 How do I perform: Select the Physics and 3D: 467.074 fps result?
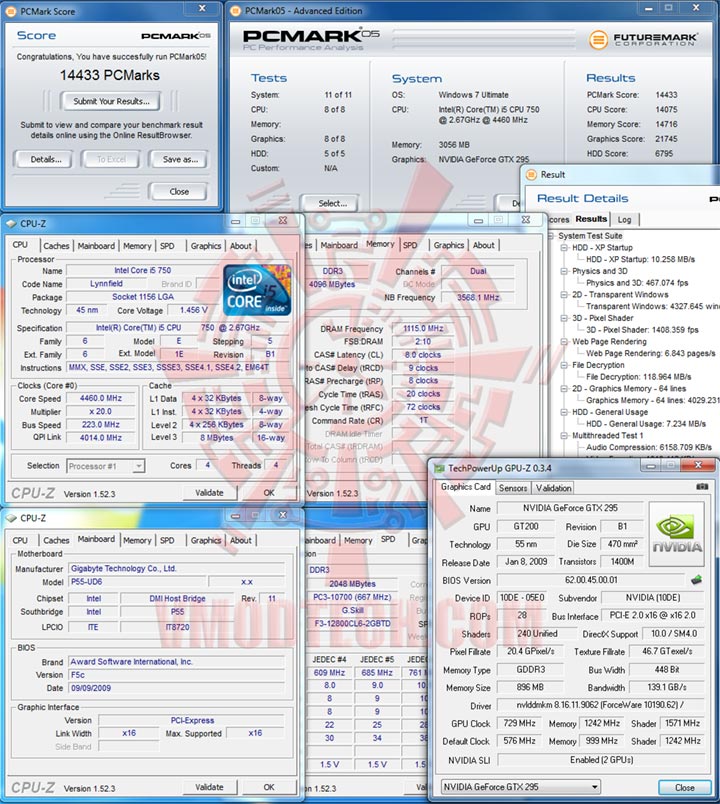click(637, 283)
